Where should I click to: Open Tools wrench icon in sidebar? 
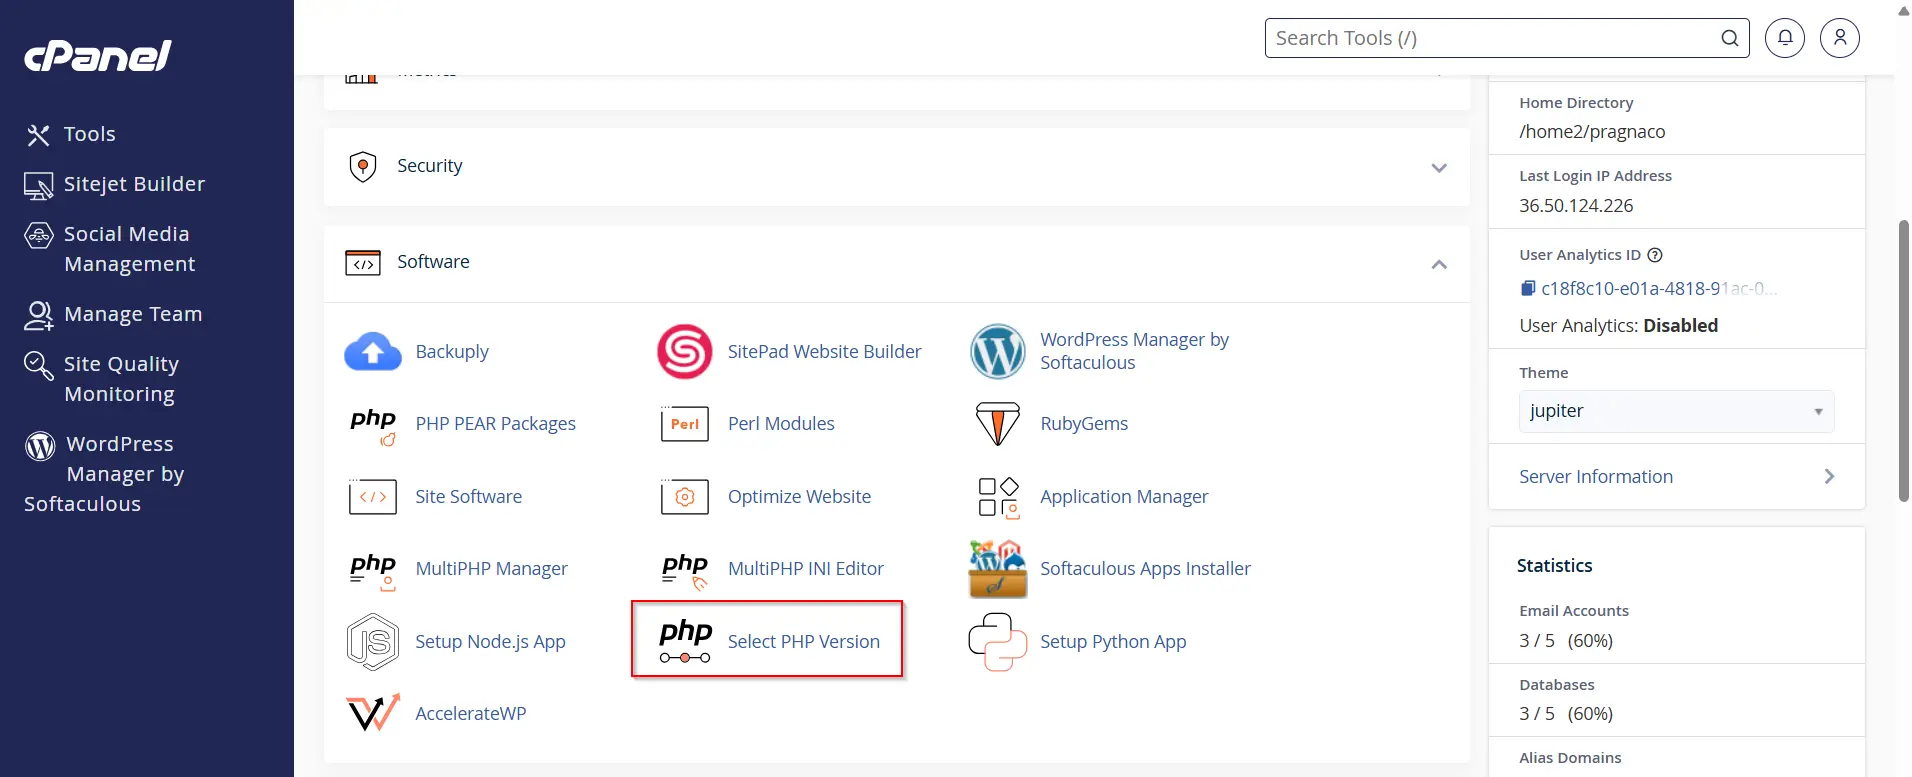click(x=38, y=135)
